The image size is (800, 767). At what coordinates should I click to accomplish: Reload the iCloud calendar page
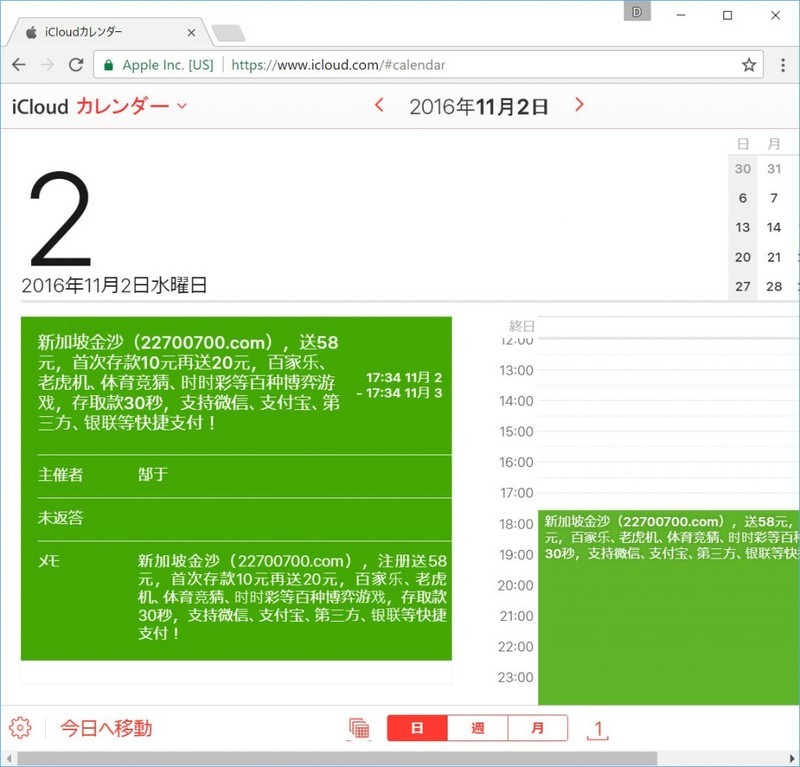(76, 65)
